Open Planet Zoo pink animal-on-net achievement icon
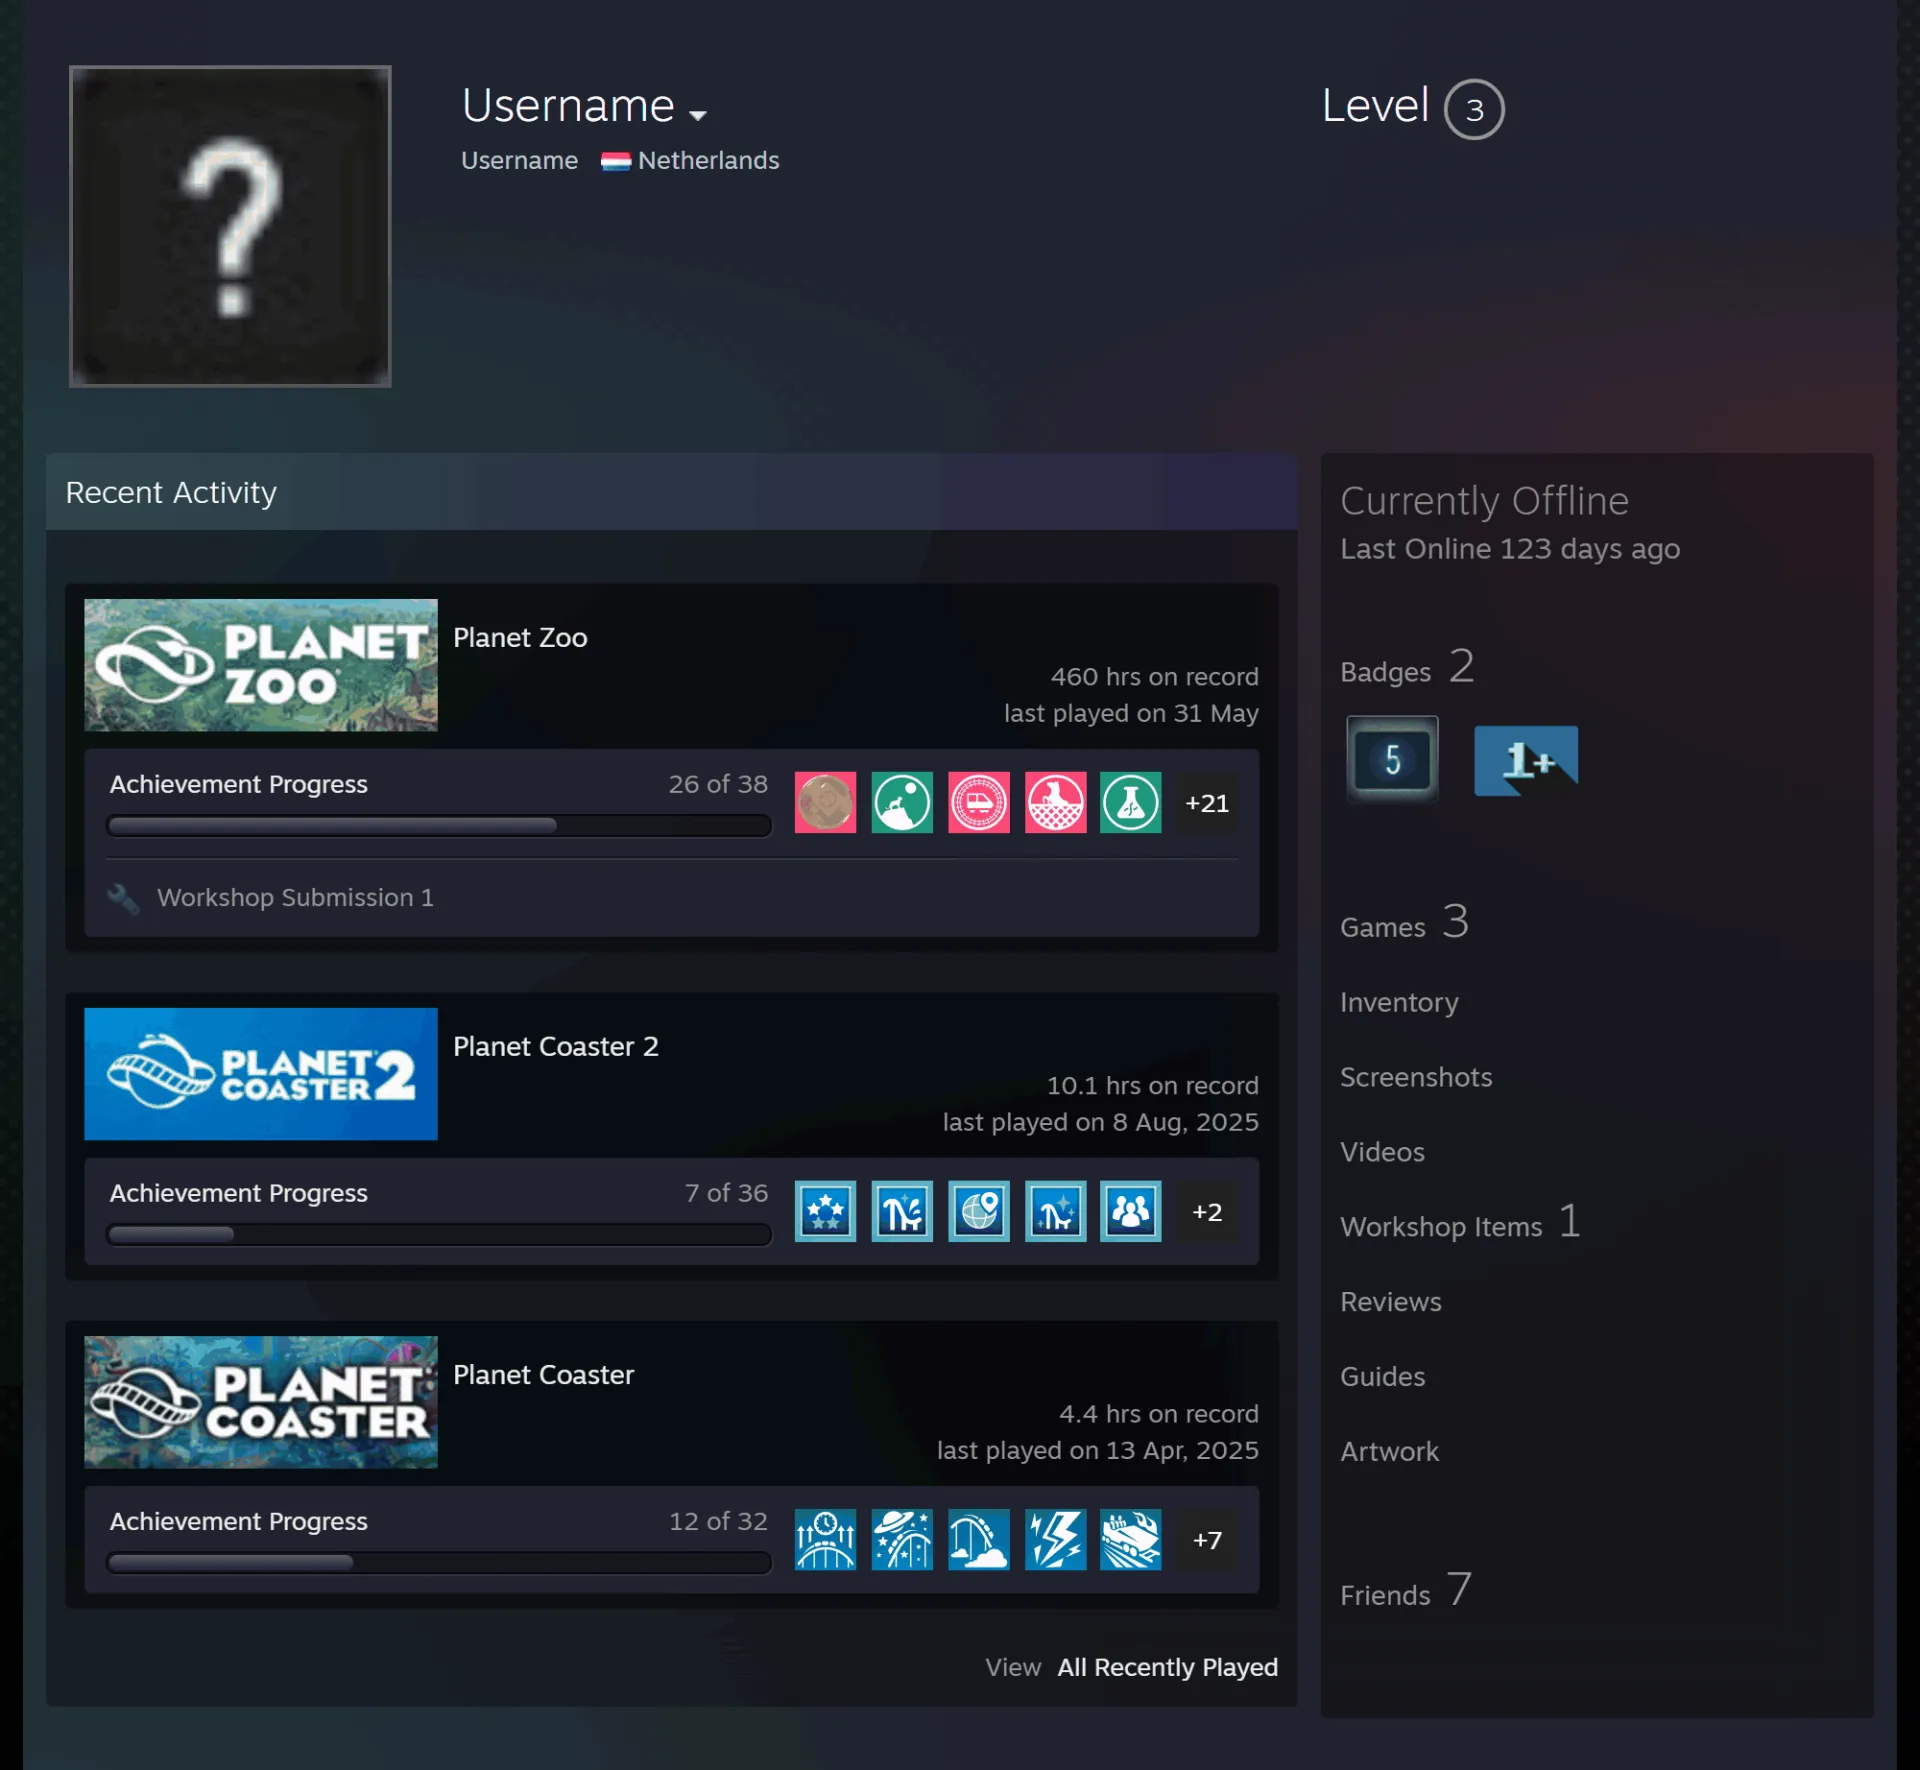The image size is (1920, 1770). (1055, 802)
